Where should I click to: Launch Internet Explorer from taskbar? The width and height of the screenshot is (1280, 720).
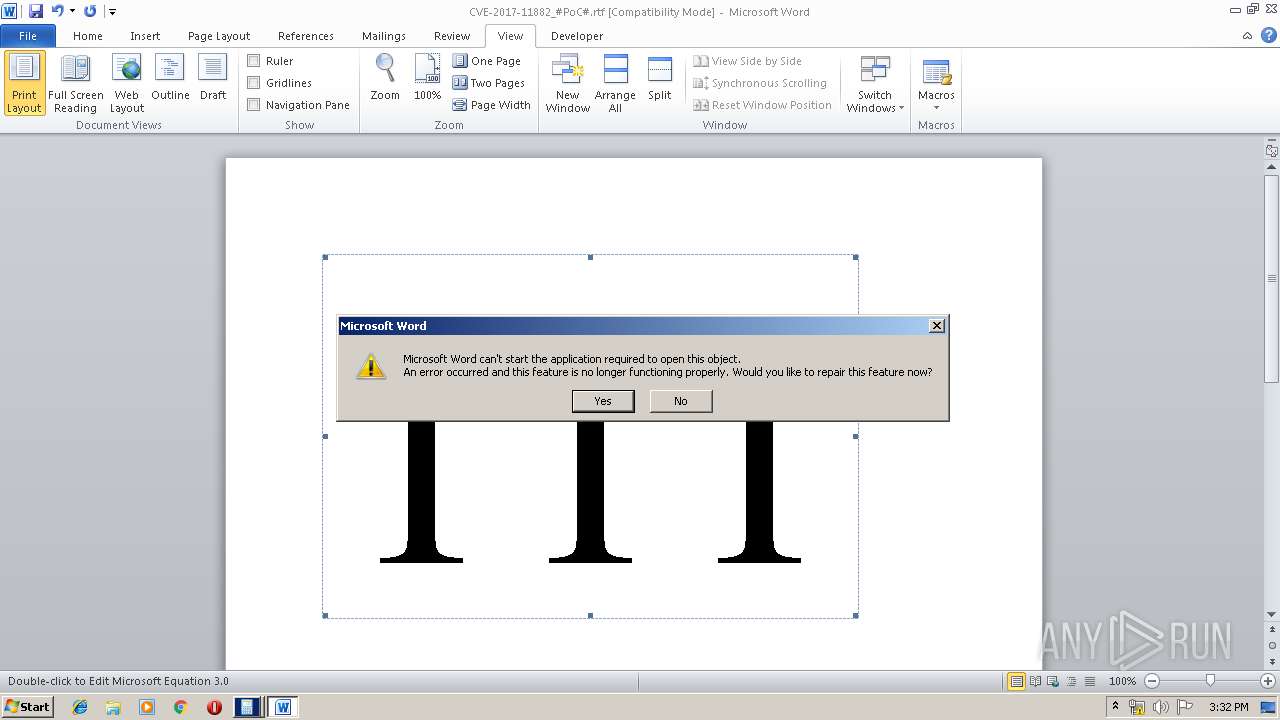(80, 707)
